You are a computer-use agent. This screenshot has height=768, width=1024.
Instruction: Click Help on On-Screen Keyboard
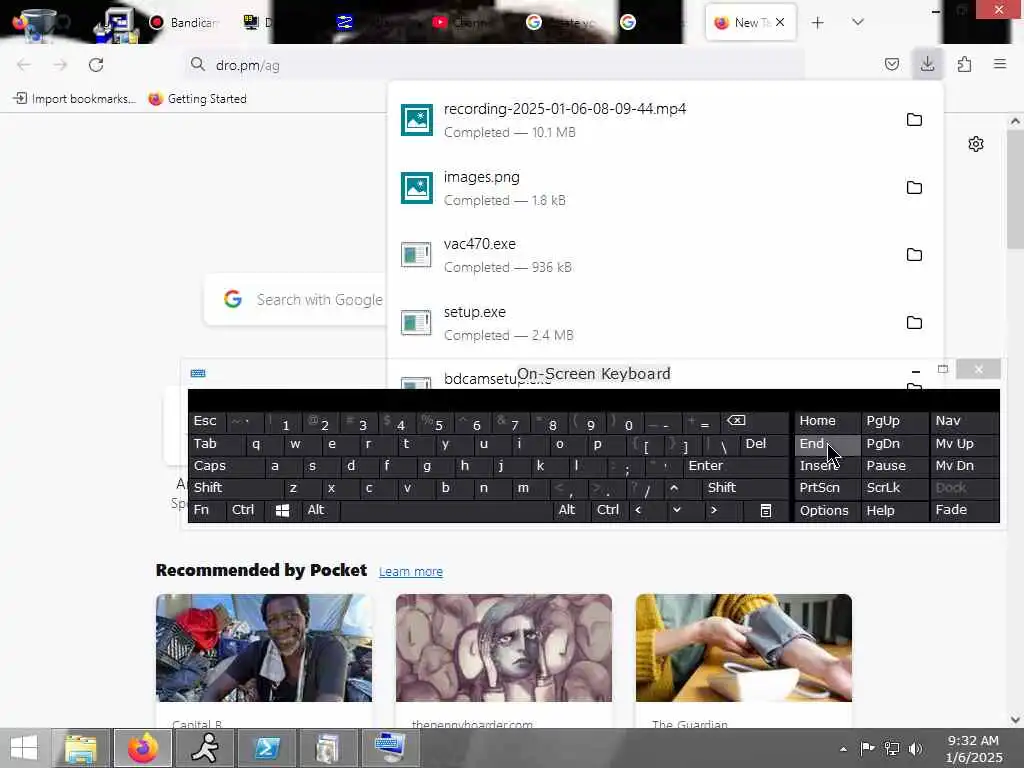point(894,511)
